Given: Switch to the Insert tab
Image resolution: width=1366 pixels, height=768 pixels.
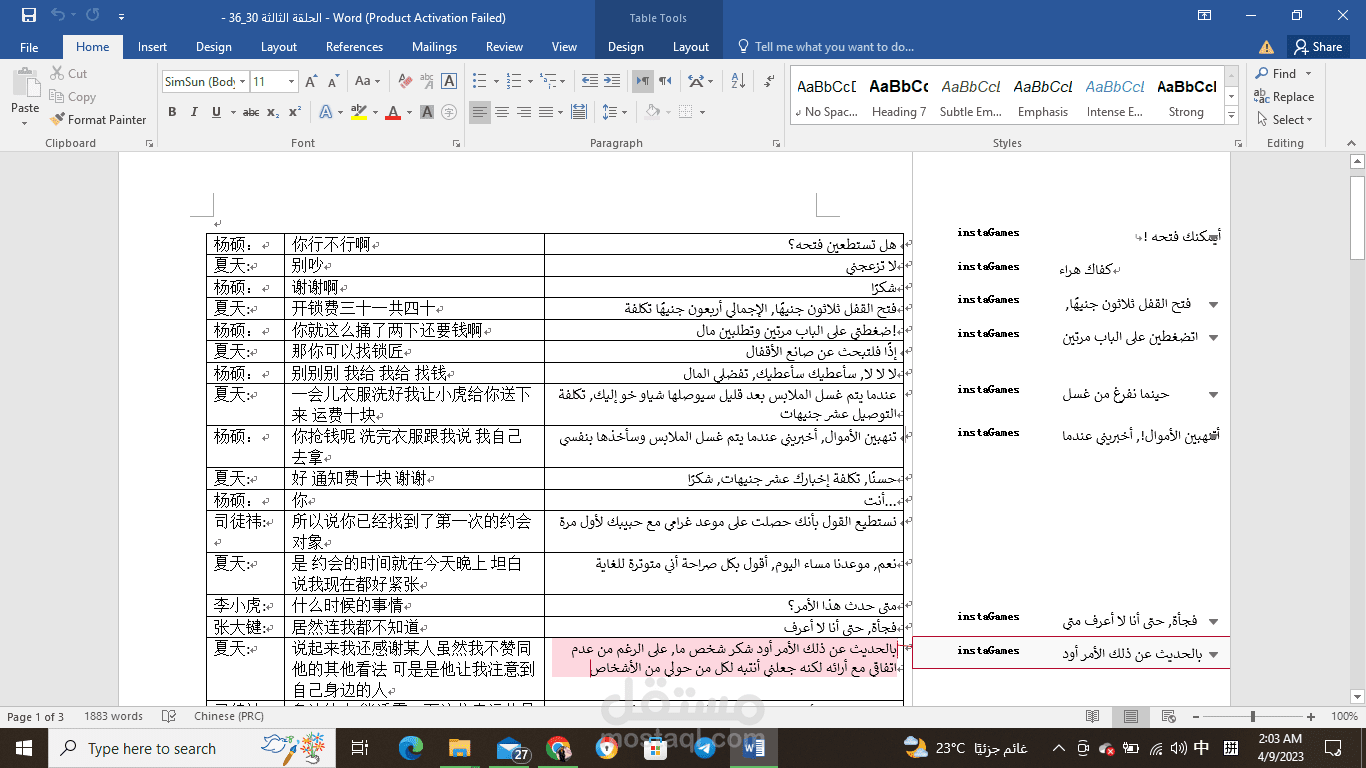Looking at the screenshot, I should point(152,47).
